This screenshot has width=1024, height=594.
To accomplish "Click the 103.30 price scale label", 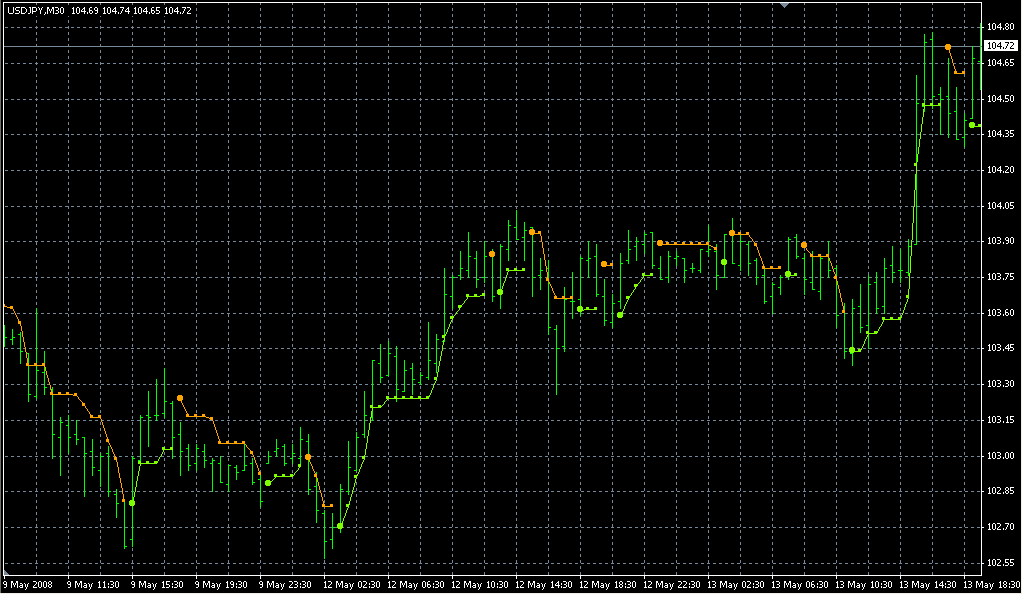I will coord(1000,384).
